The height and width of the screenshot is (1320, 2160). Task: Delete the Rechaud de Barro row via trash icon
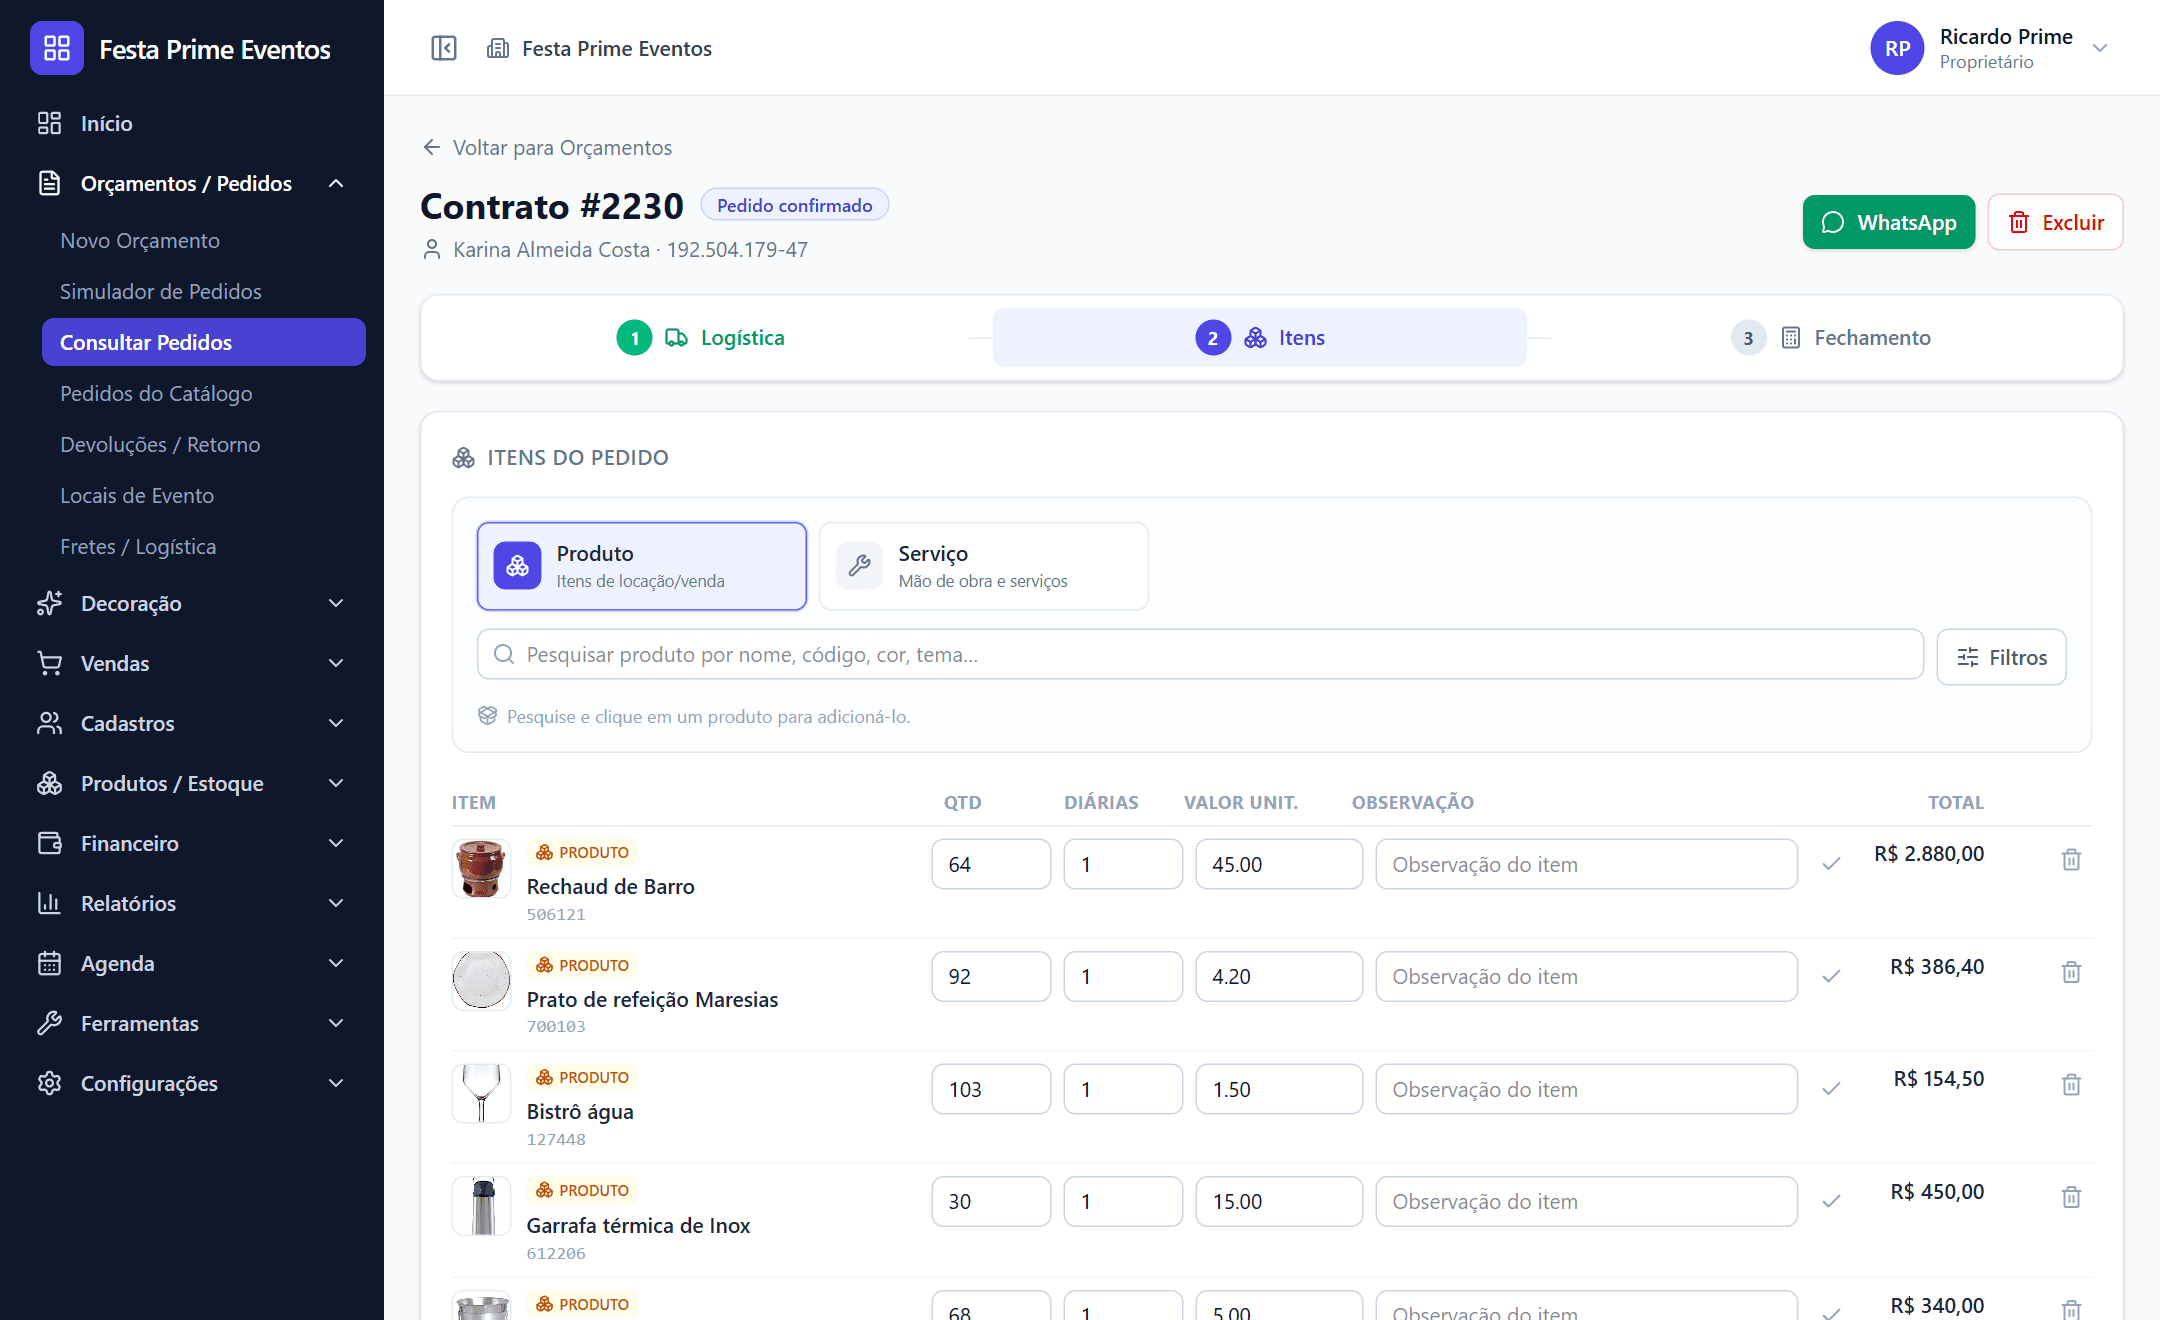(x=2071, y=860)
